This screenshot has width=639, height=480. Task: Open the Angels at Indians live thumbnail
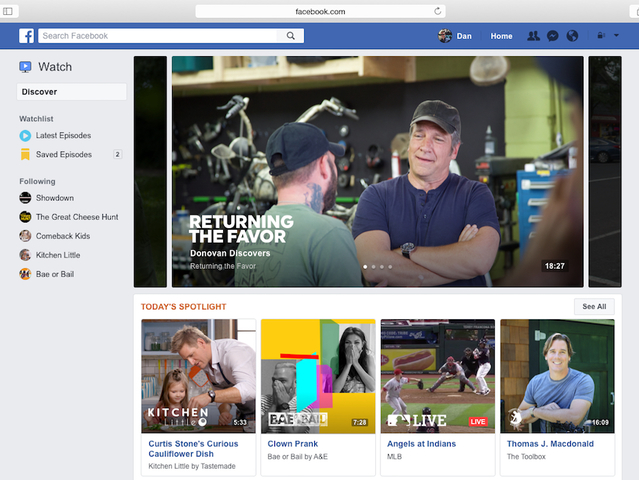437,375
